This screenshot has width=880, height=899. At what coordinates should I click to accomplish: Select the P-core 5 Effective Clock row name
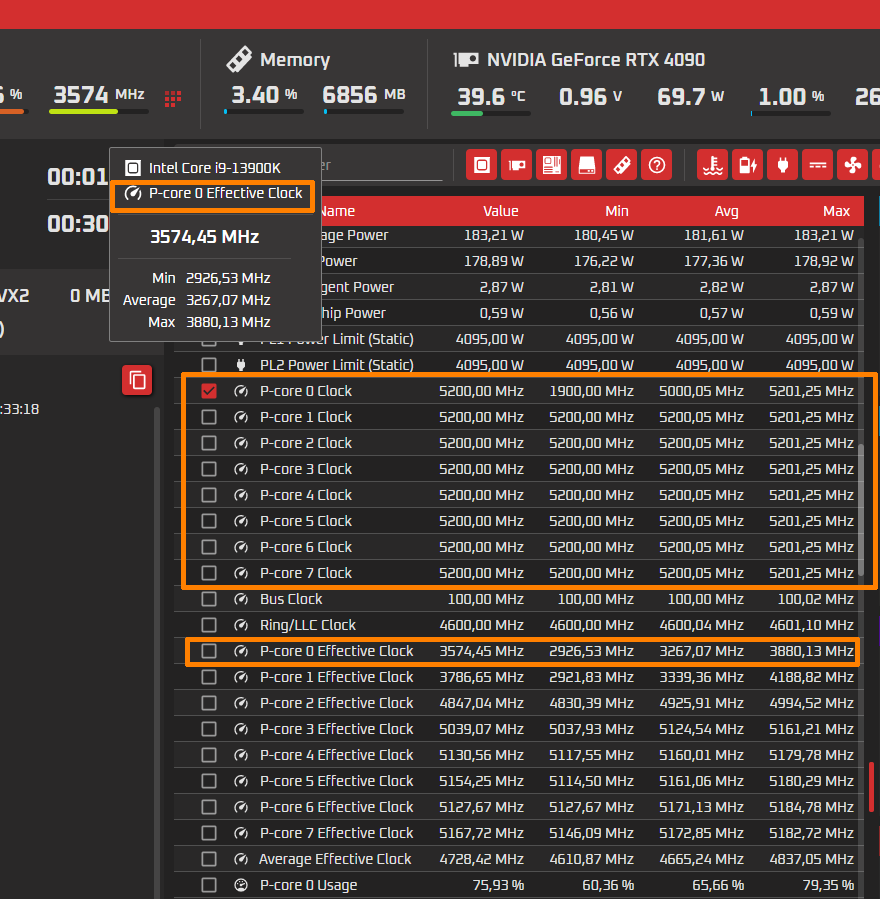(337, 781)
